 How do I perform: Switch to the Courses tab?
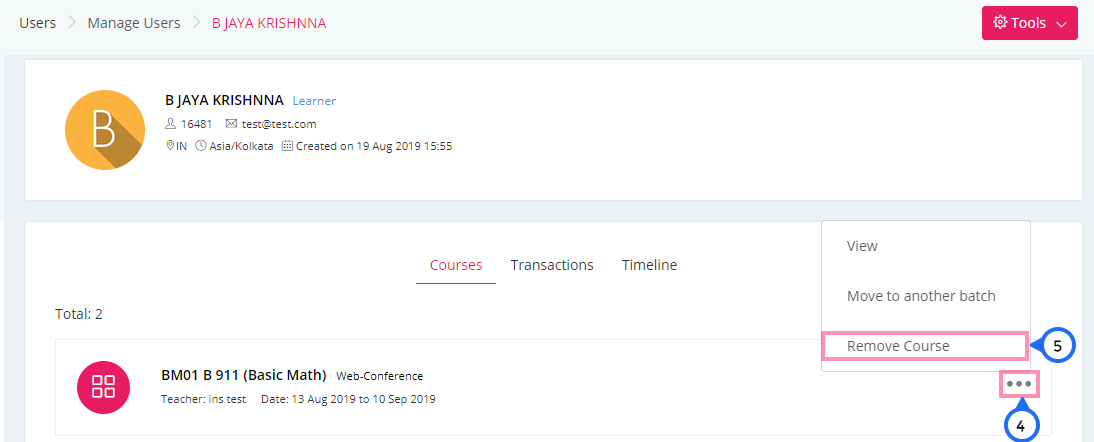tap(456, 265)
